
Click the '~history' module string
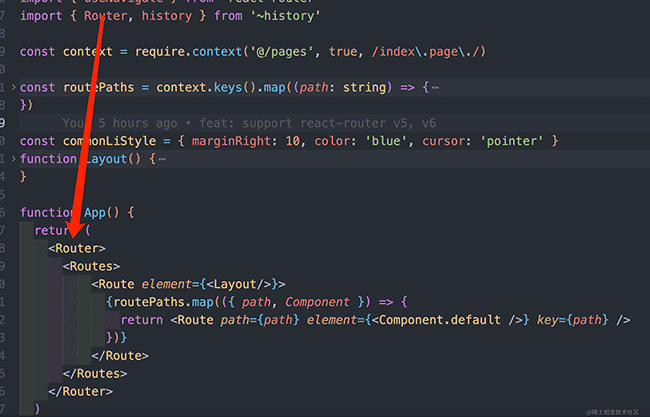(x=285, y=16)
